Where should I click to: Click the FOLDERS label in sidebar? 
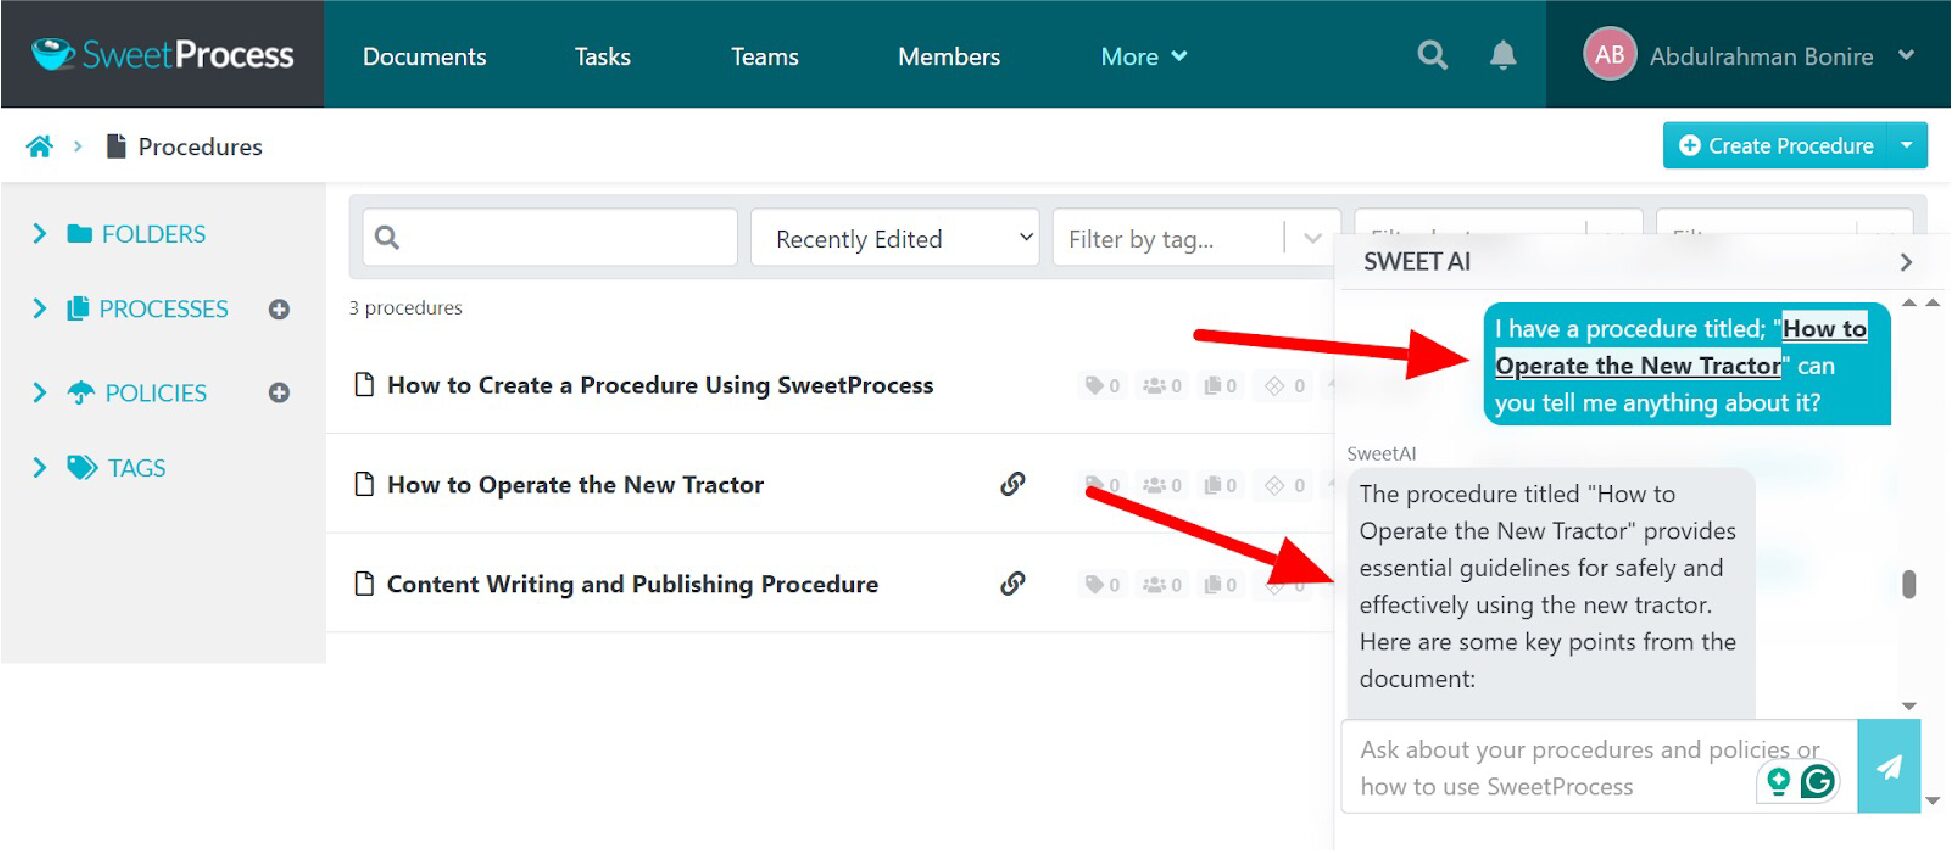(153, 234)
